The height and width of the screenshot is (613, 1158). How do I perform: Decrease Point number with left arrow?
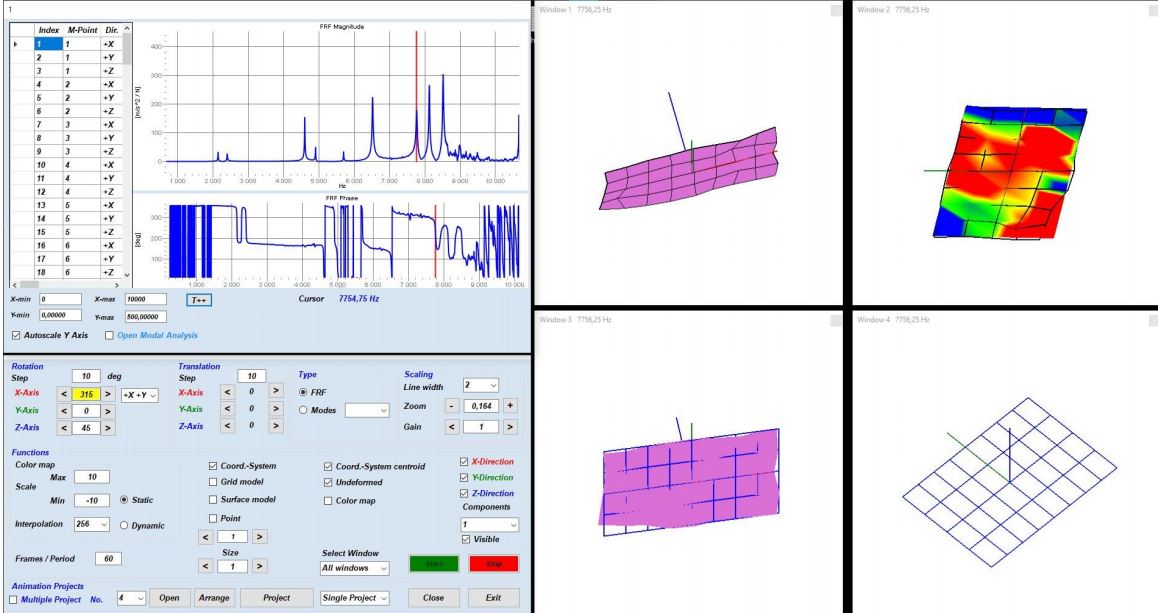click(206, 537)
